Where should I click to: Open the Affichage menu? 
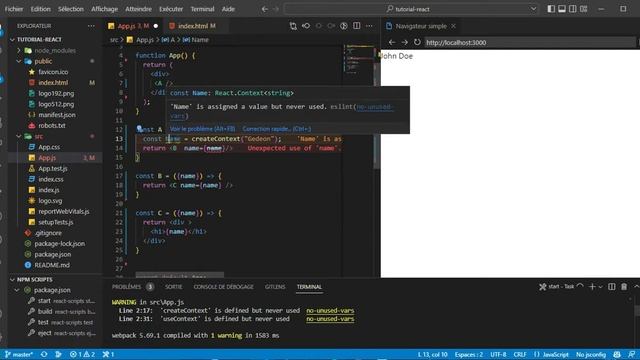(104, 9)
